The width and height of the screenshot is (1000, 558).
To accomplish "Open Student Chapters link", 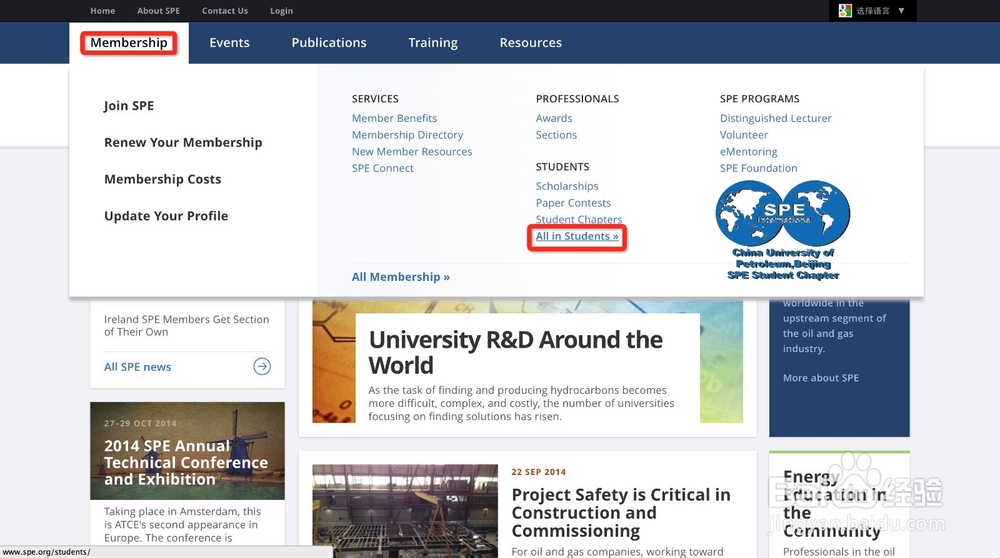I will (578, 219).
